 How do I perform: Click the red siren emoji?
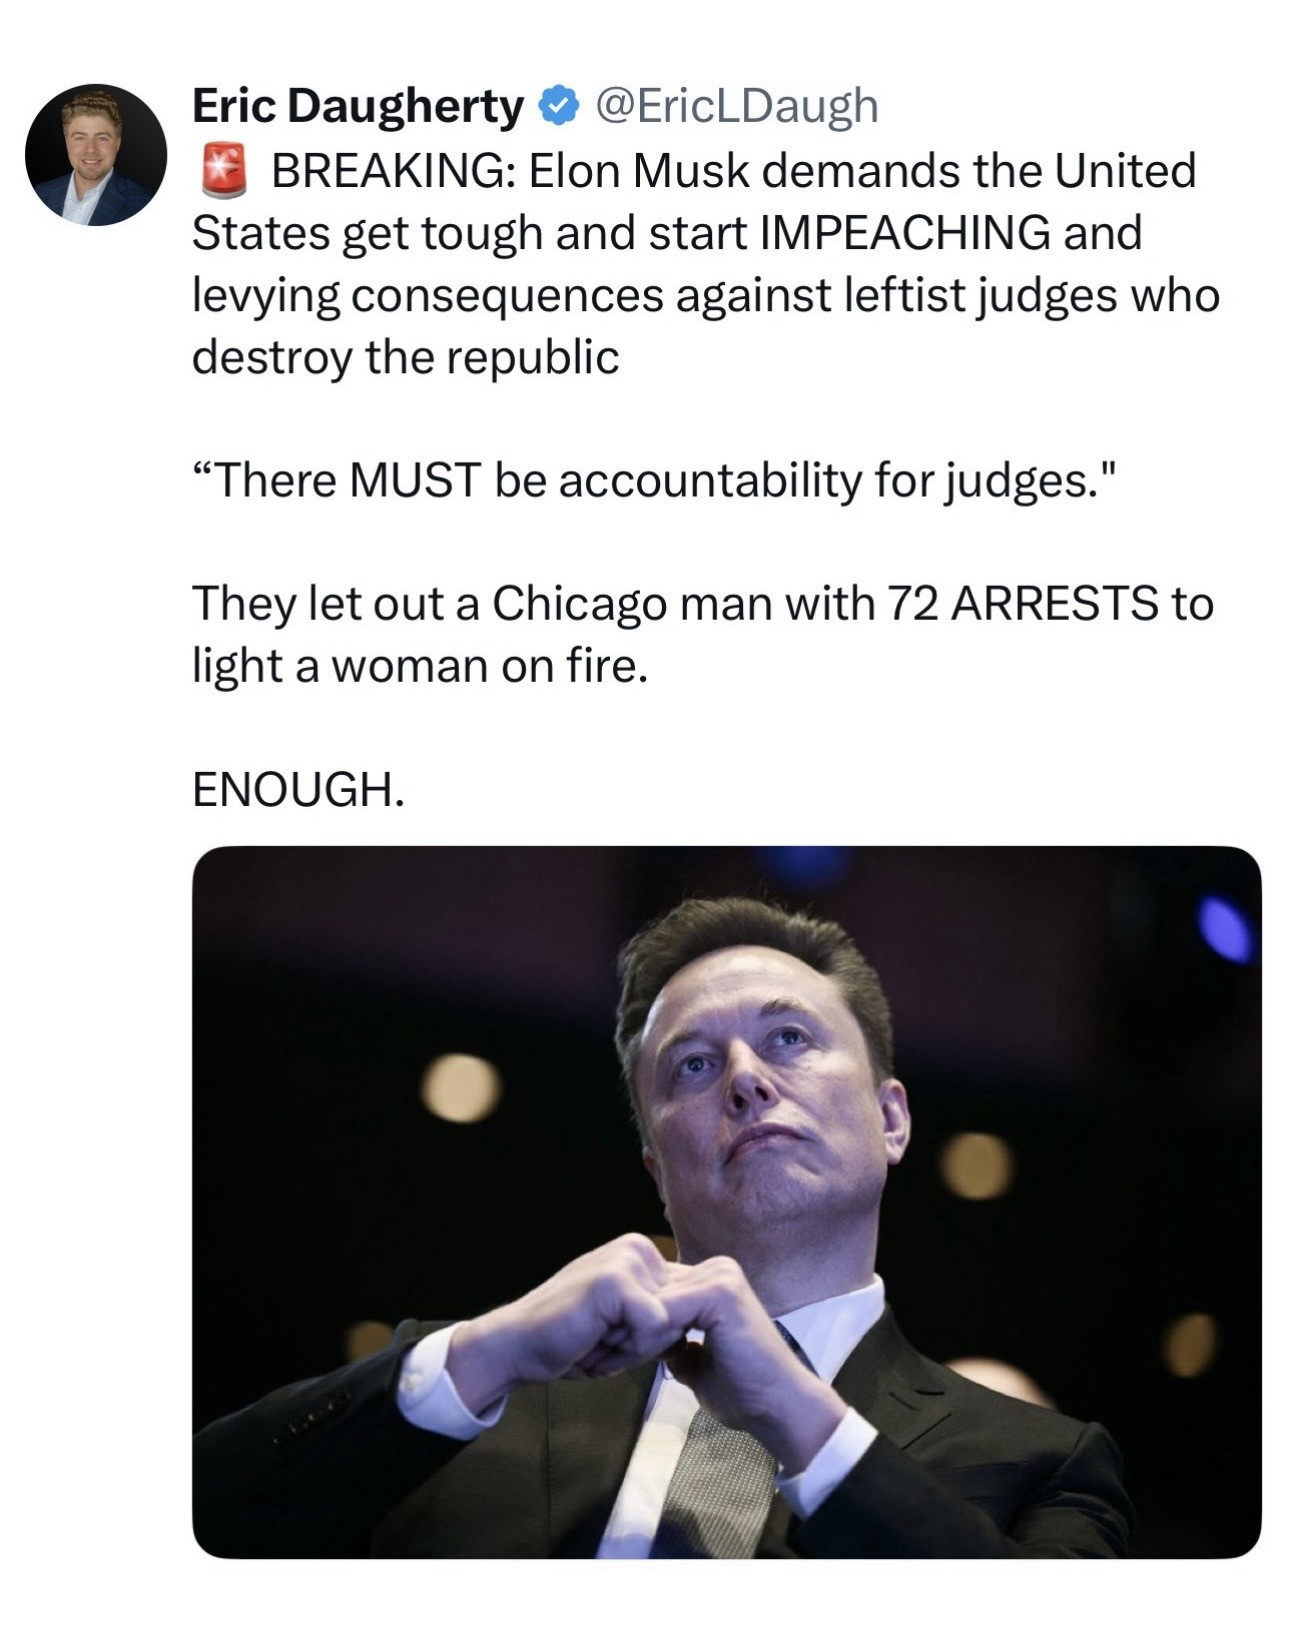224,170
